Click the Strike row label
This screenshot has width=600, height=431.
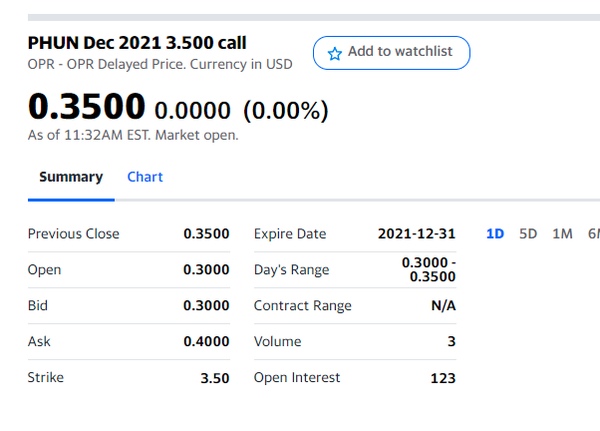coord(45,378)
